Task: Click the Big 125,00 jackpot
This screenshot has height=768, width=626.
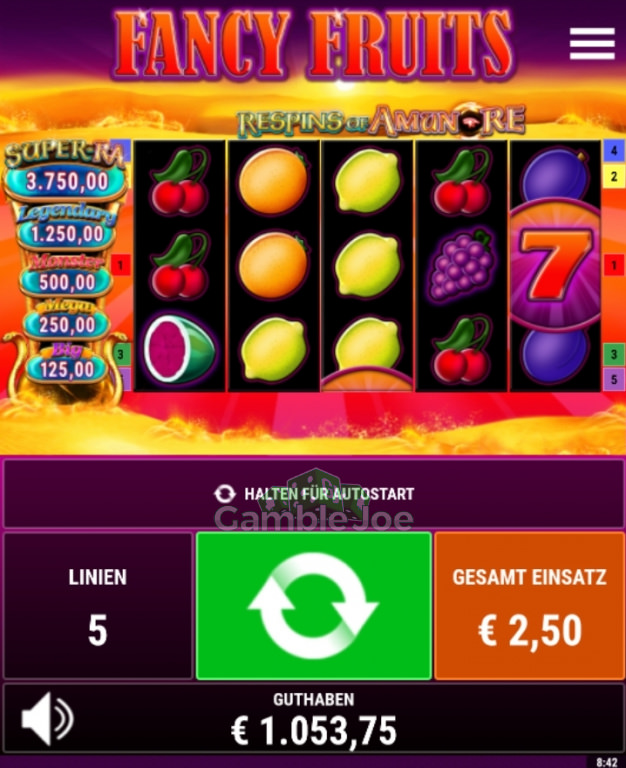Action: click(67, 363)
